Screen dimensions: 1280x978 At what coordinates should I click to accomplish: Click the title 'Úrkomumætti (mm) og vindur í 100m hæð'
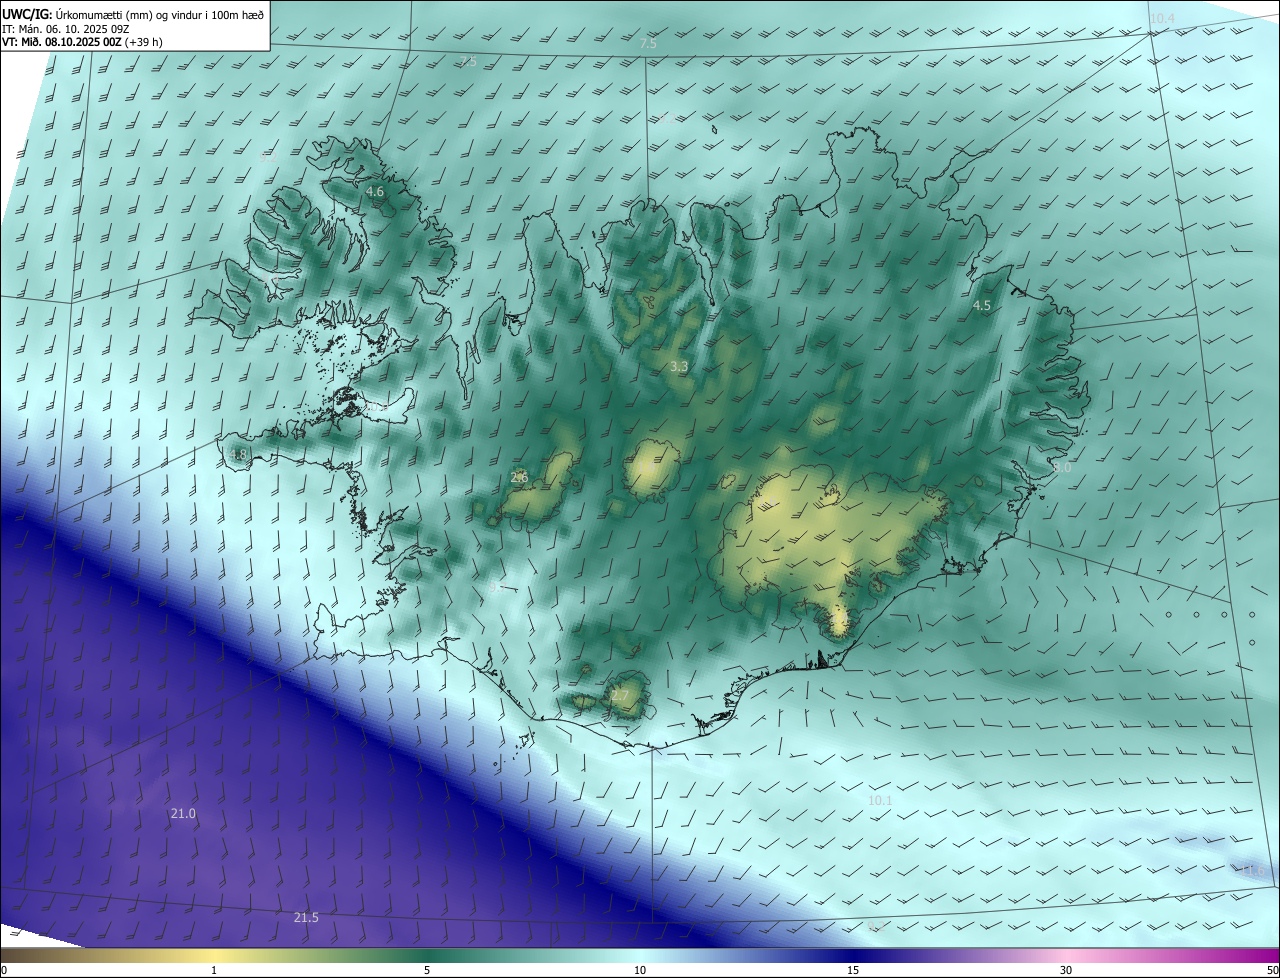tap(159, 14)
